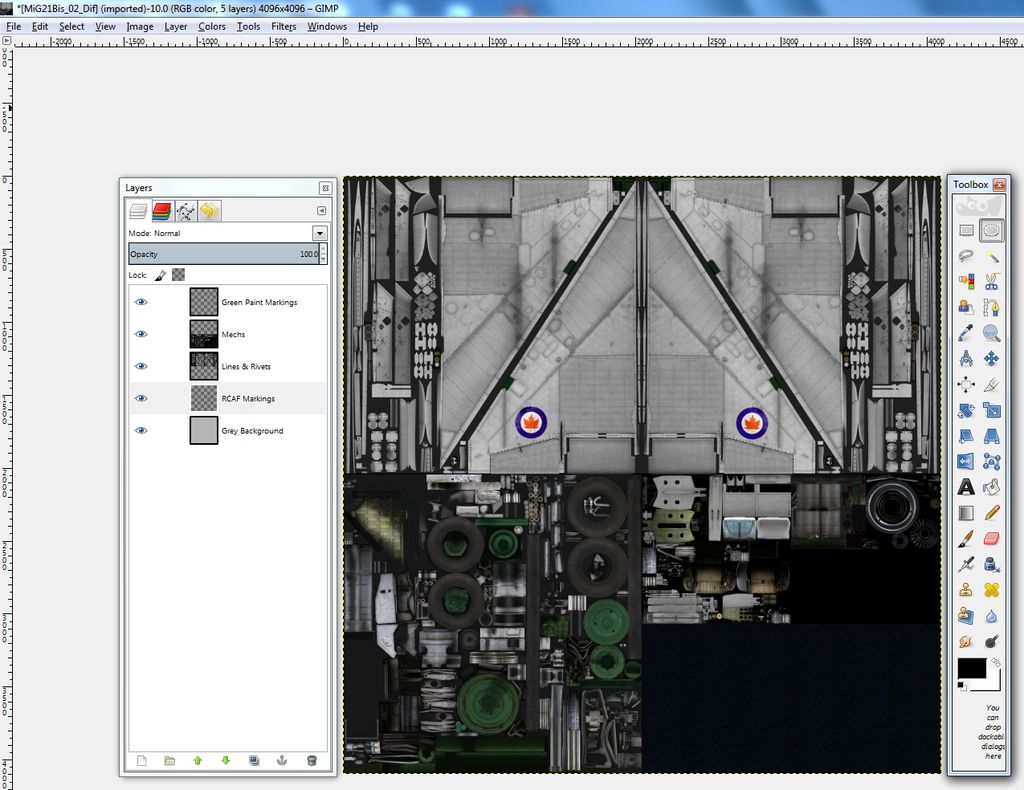Open the Filters menu
Viewport: 1024px width, 790px height.
284,27
